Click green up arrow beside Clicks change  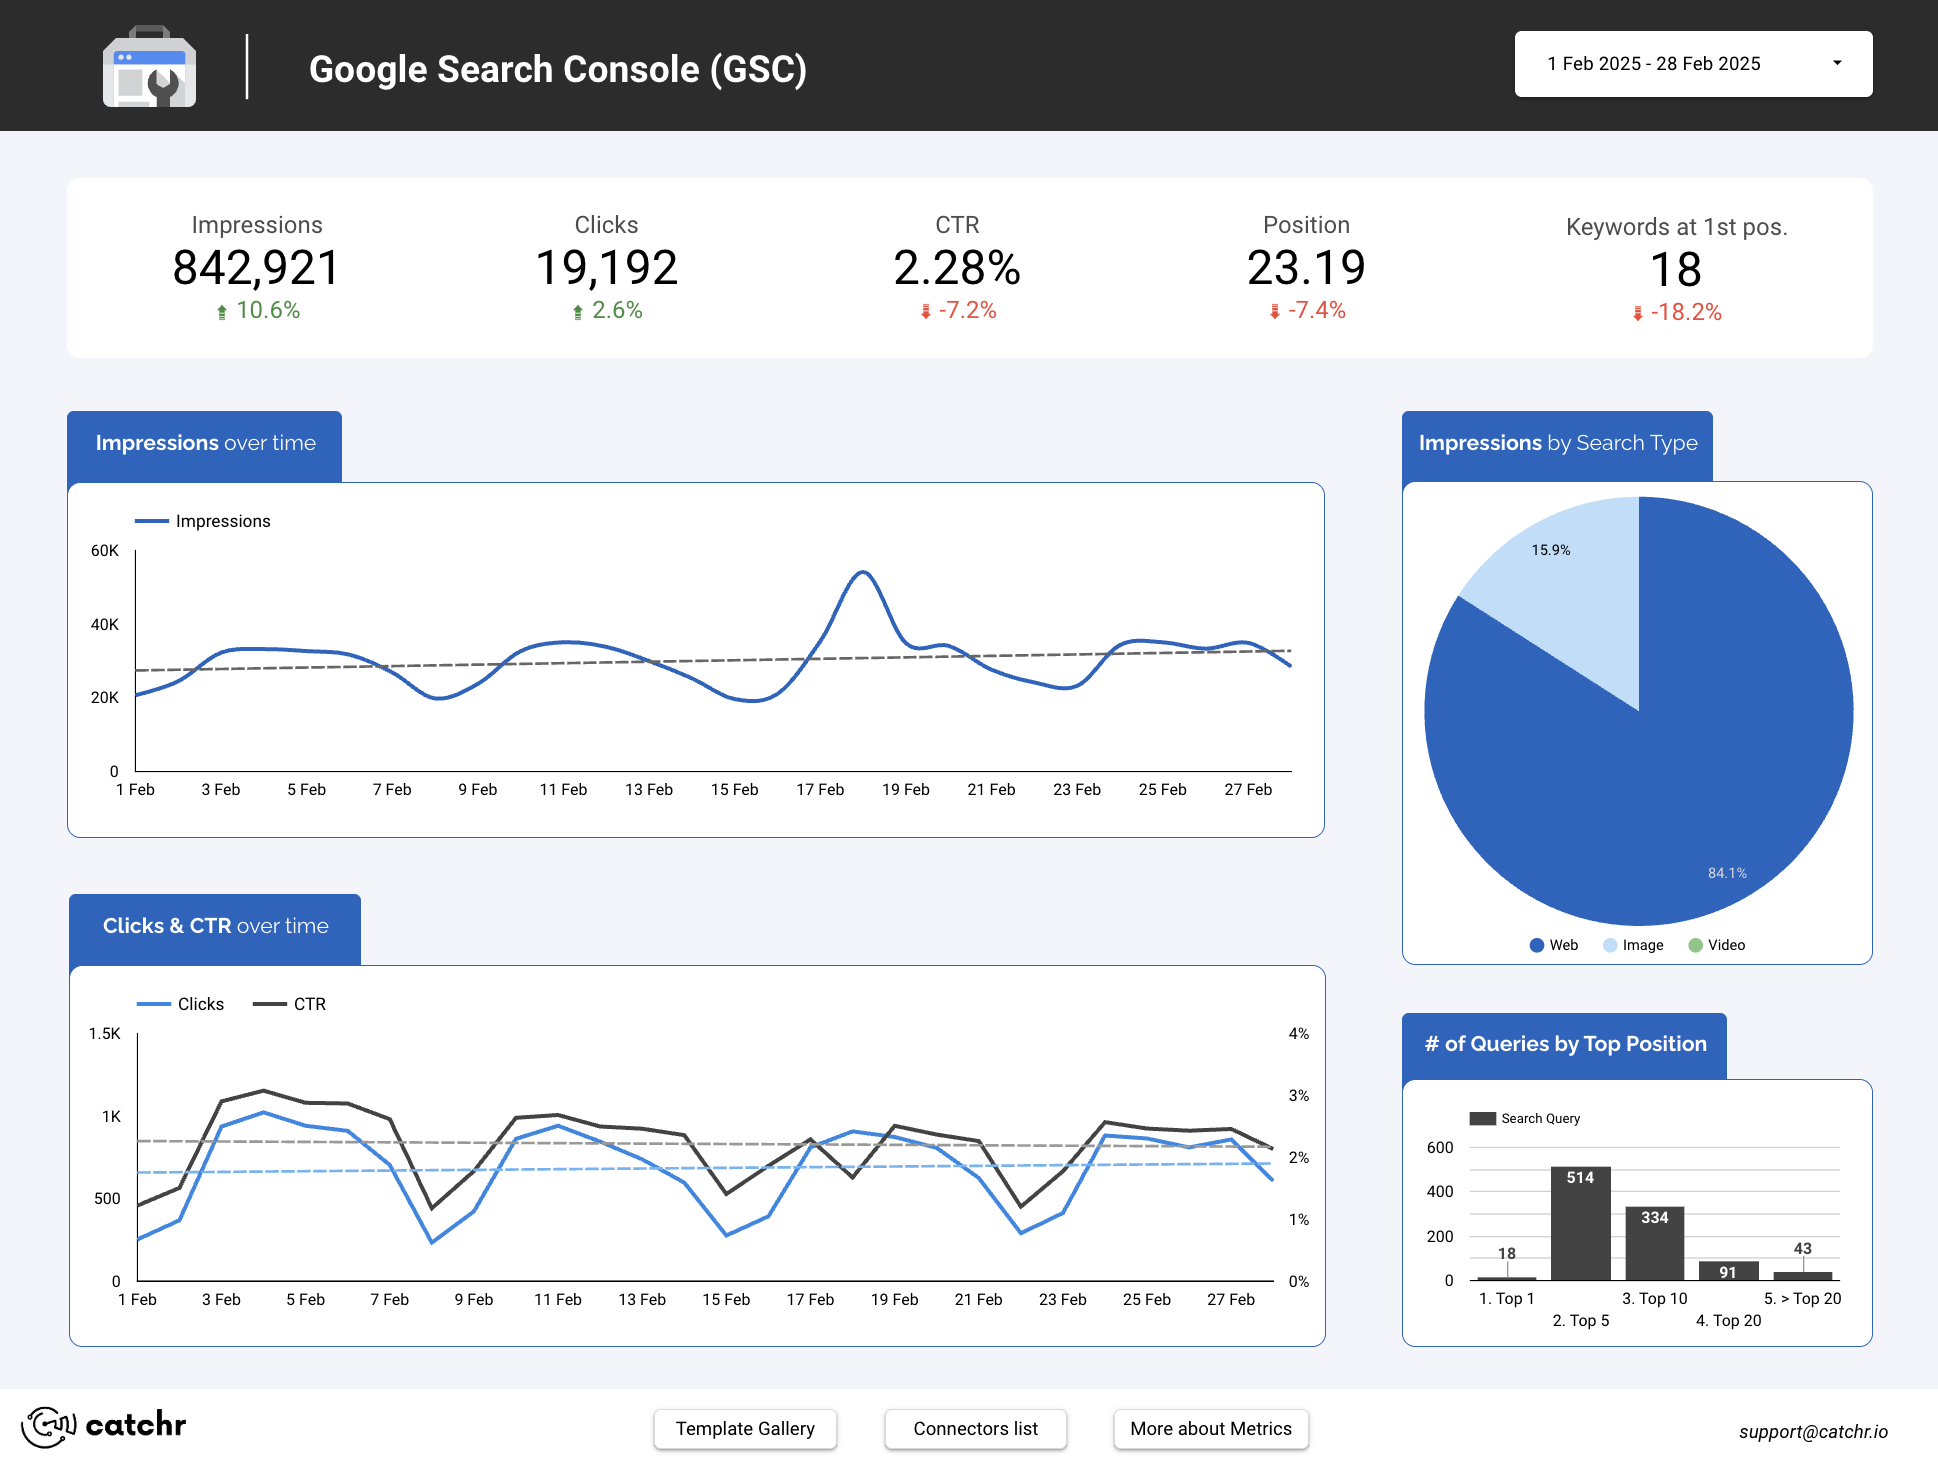pos(578,311)
